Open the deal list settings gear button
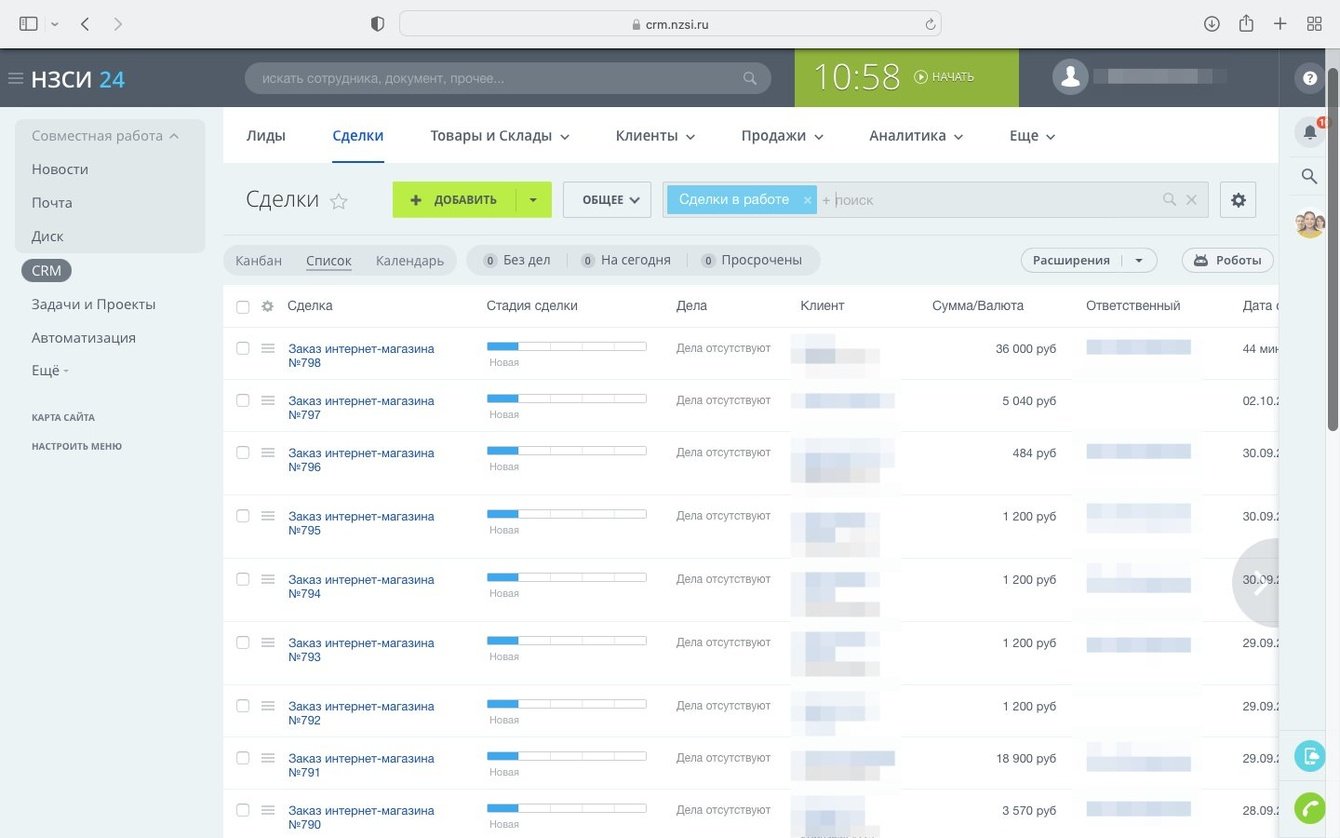 [x=1238, y=200]
